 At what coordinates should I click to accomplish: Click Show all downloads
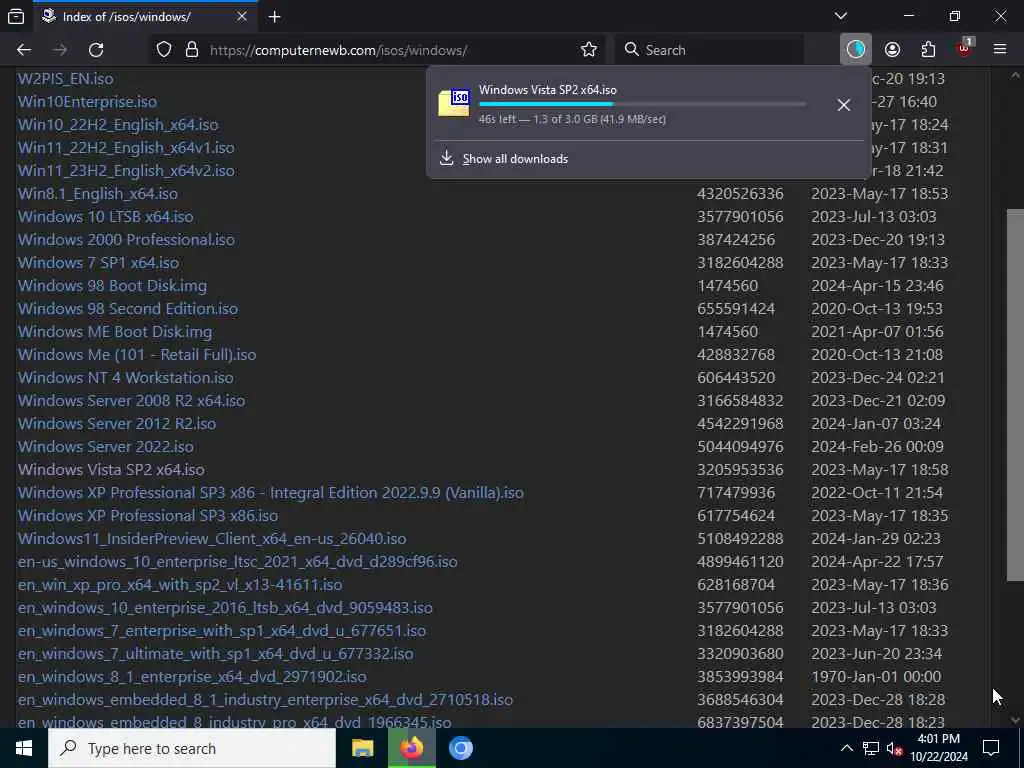515,159
